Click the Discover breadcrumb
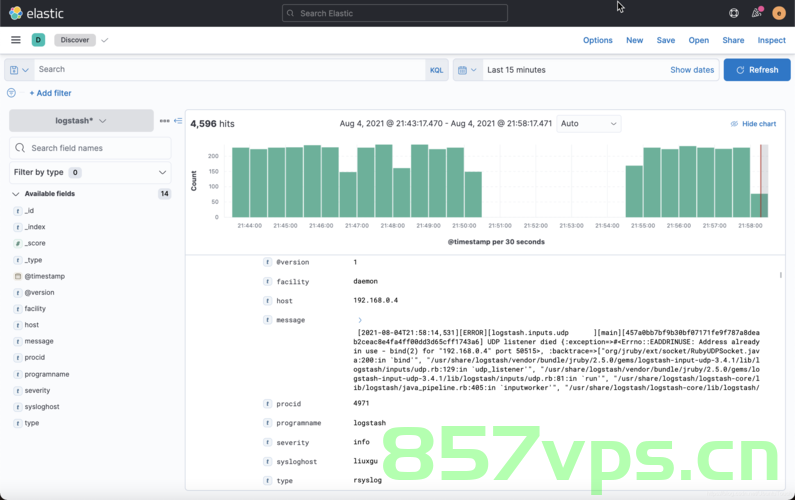The width and height of the screenshot is (795, 500). click(75, 40)
